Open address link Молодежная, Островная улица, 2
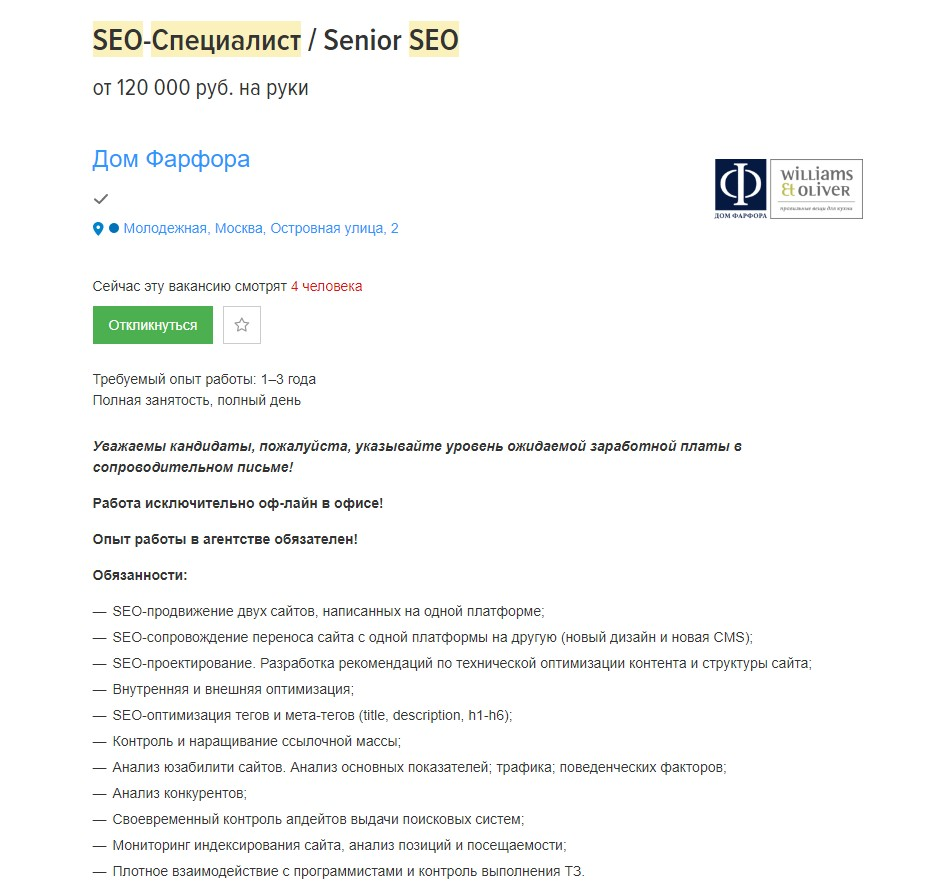 click(x=261, y=228)
